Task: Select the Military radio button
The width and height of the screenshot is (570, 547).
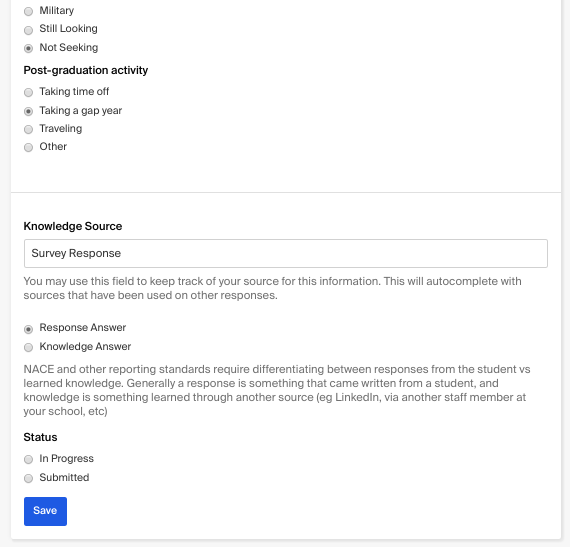Action: pos(28,11)
